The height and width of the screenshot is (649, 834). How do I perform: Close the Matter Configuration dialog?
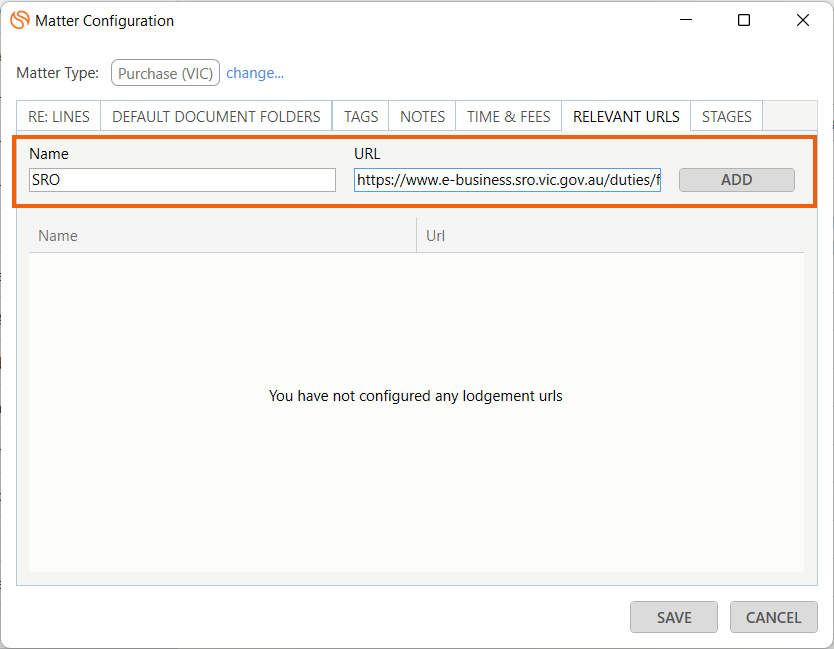pos(802,20)
